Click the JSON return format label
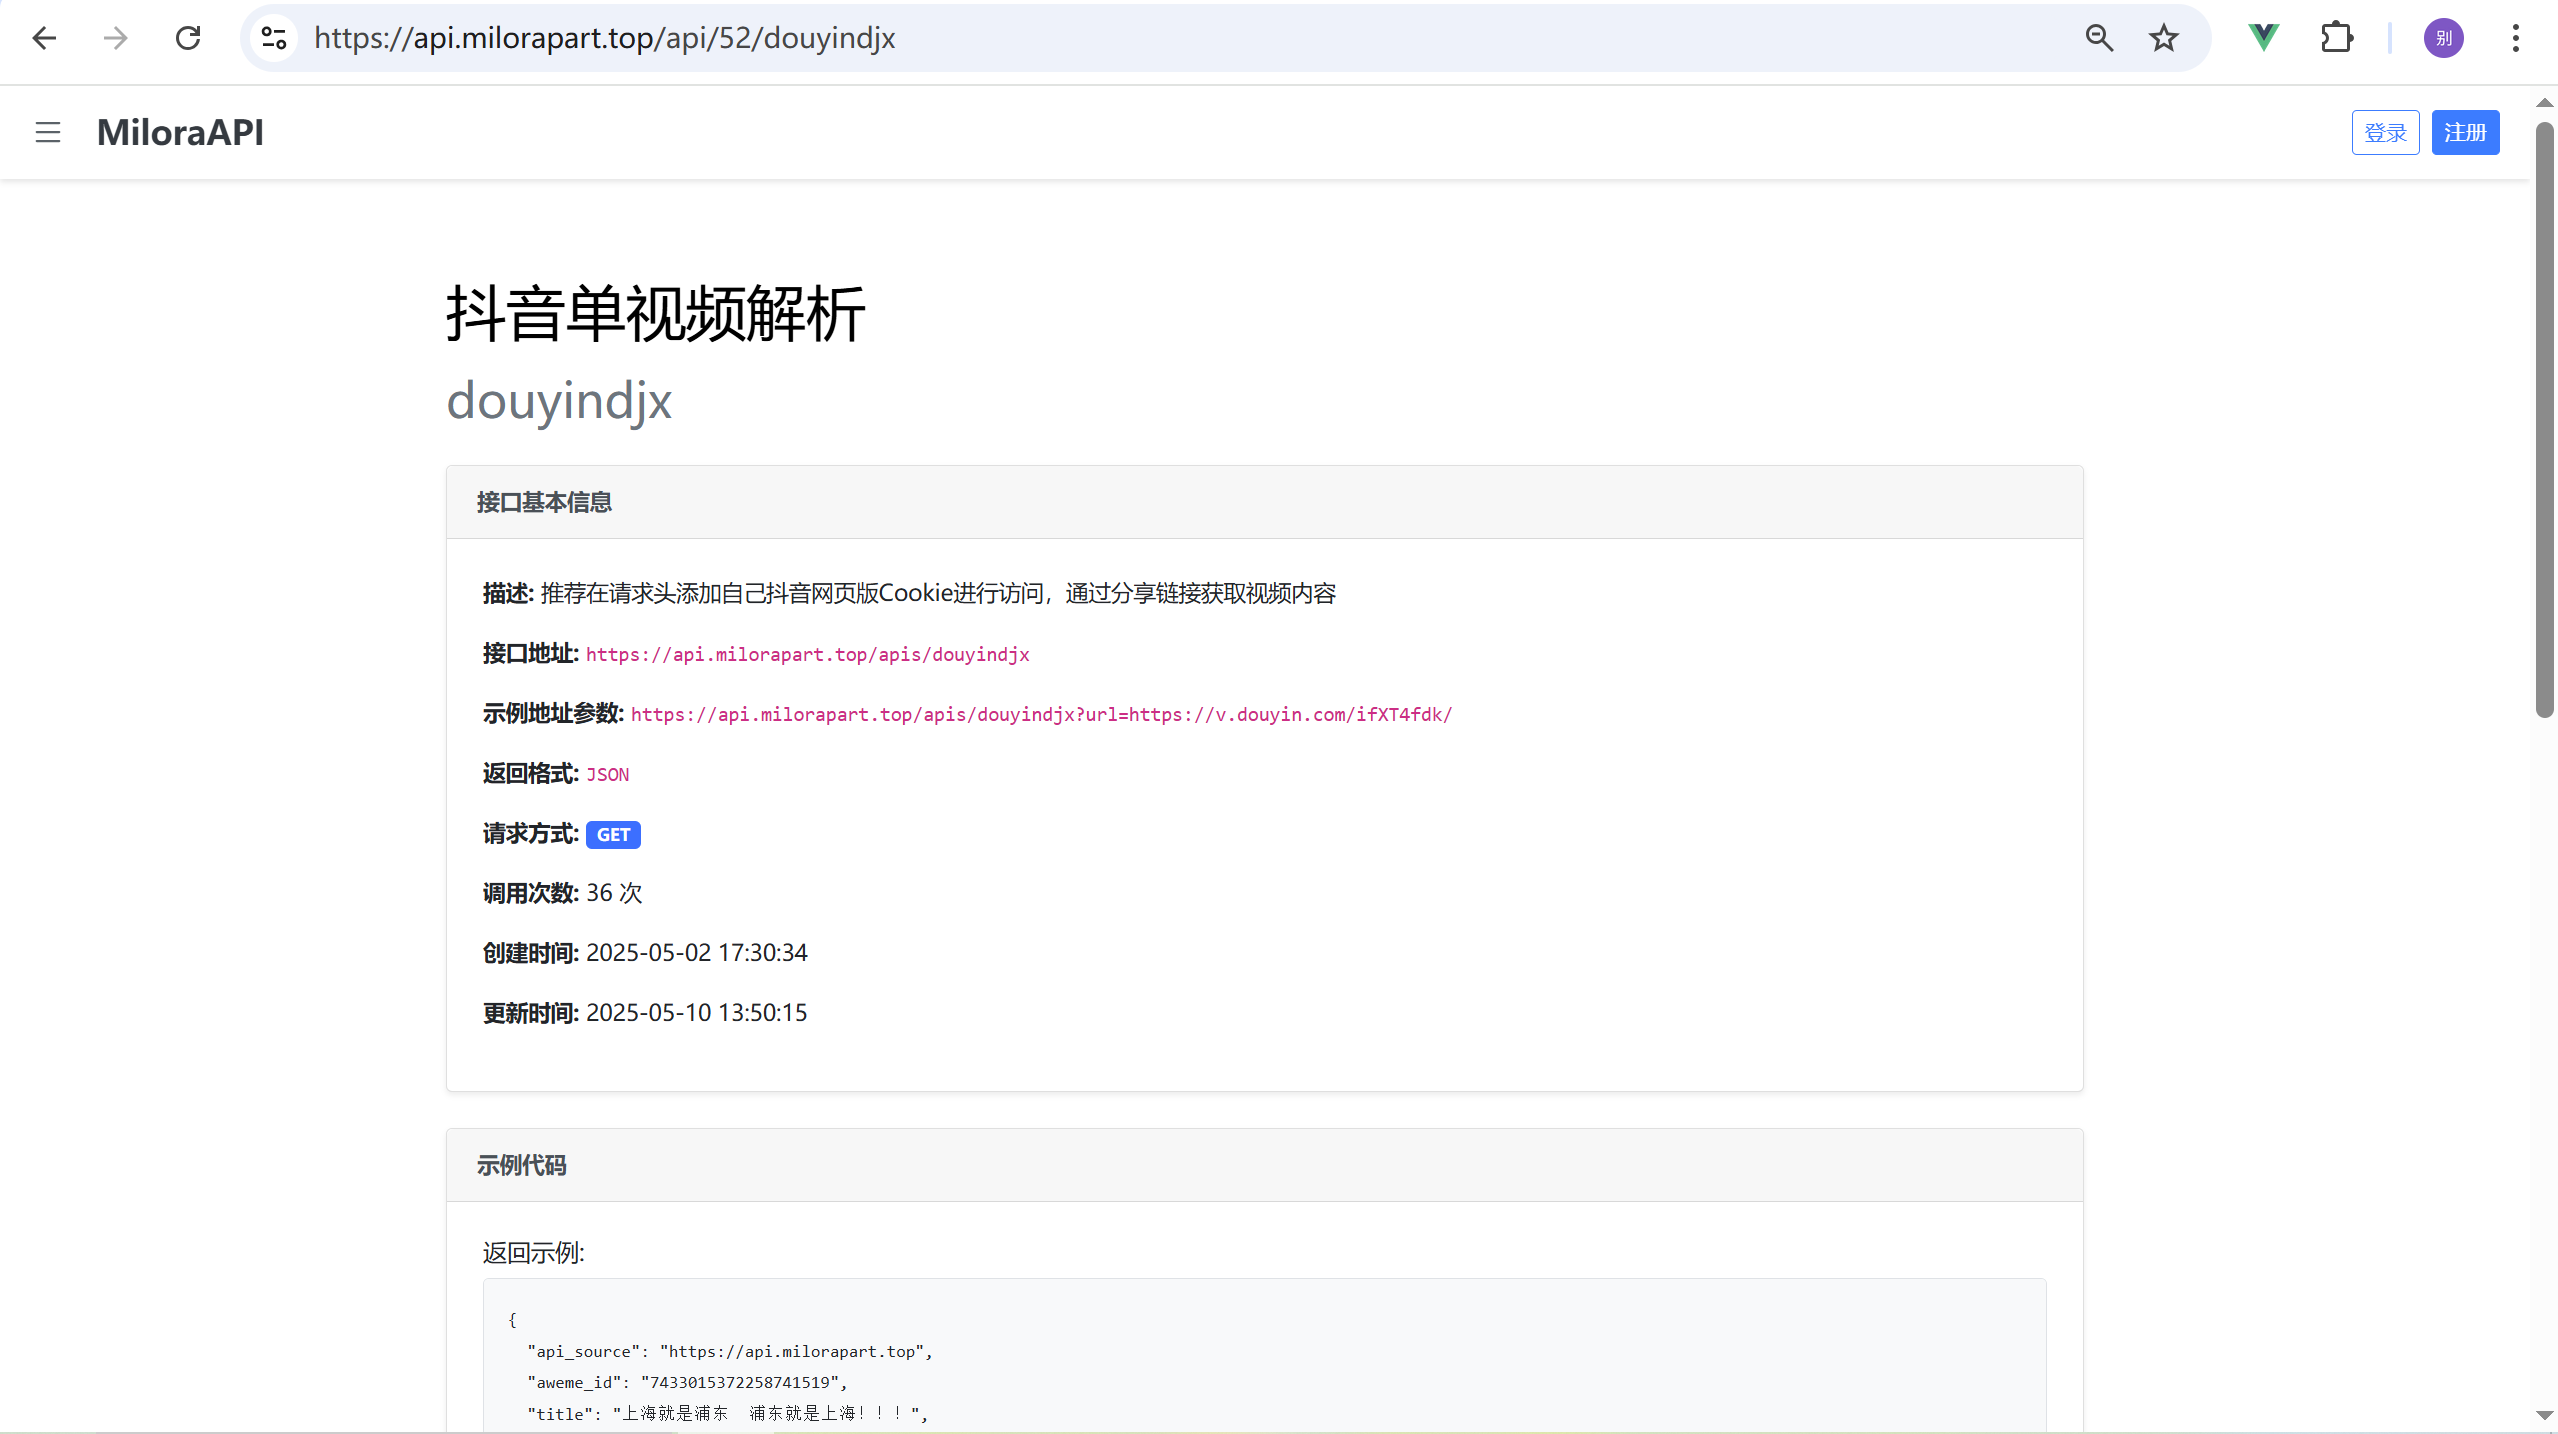This screenshot has width=2558, height=1434. (x=607, y=774)
